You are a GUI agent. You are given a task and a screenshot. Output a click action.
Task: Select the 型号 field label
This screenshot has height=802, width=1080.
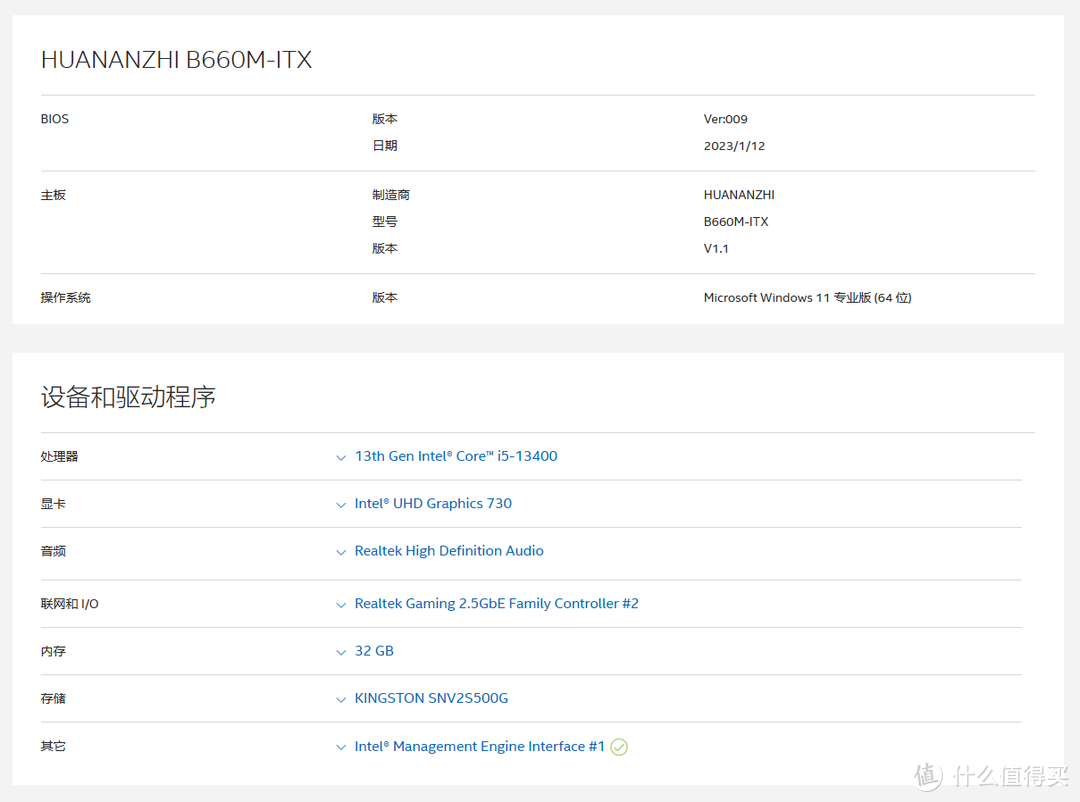pyautogui.click(x=384, y=222)
